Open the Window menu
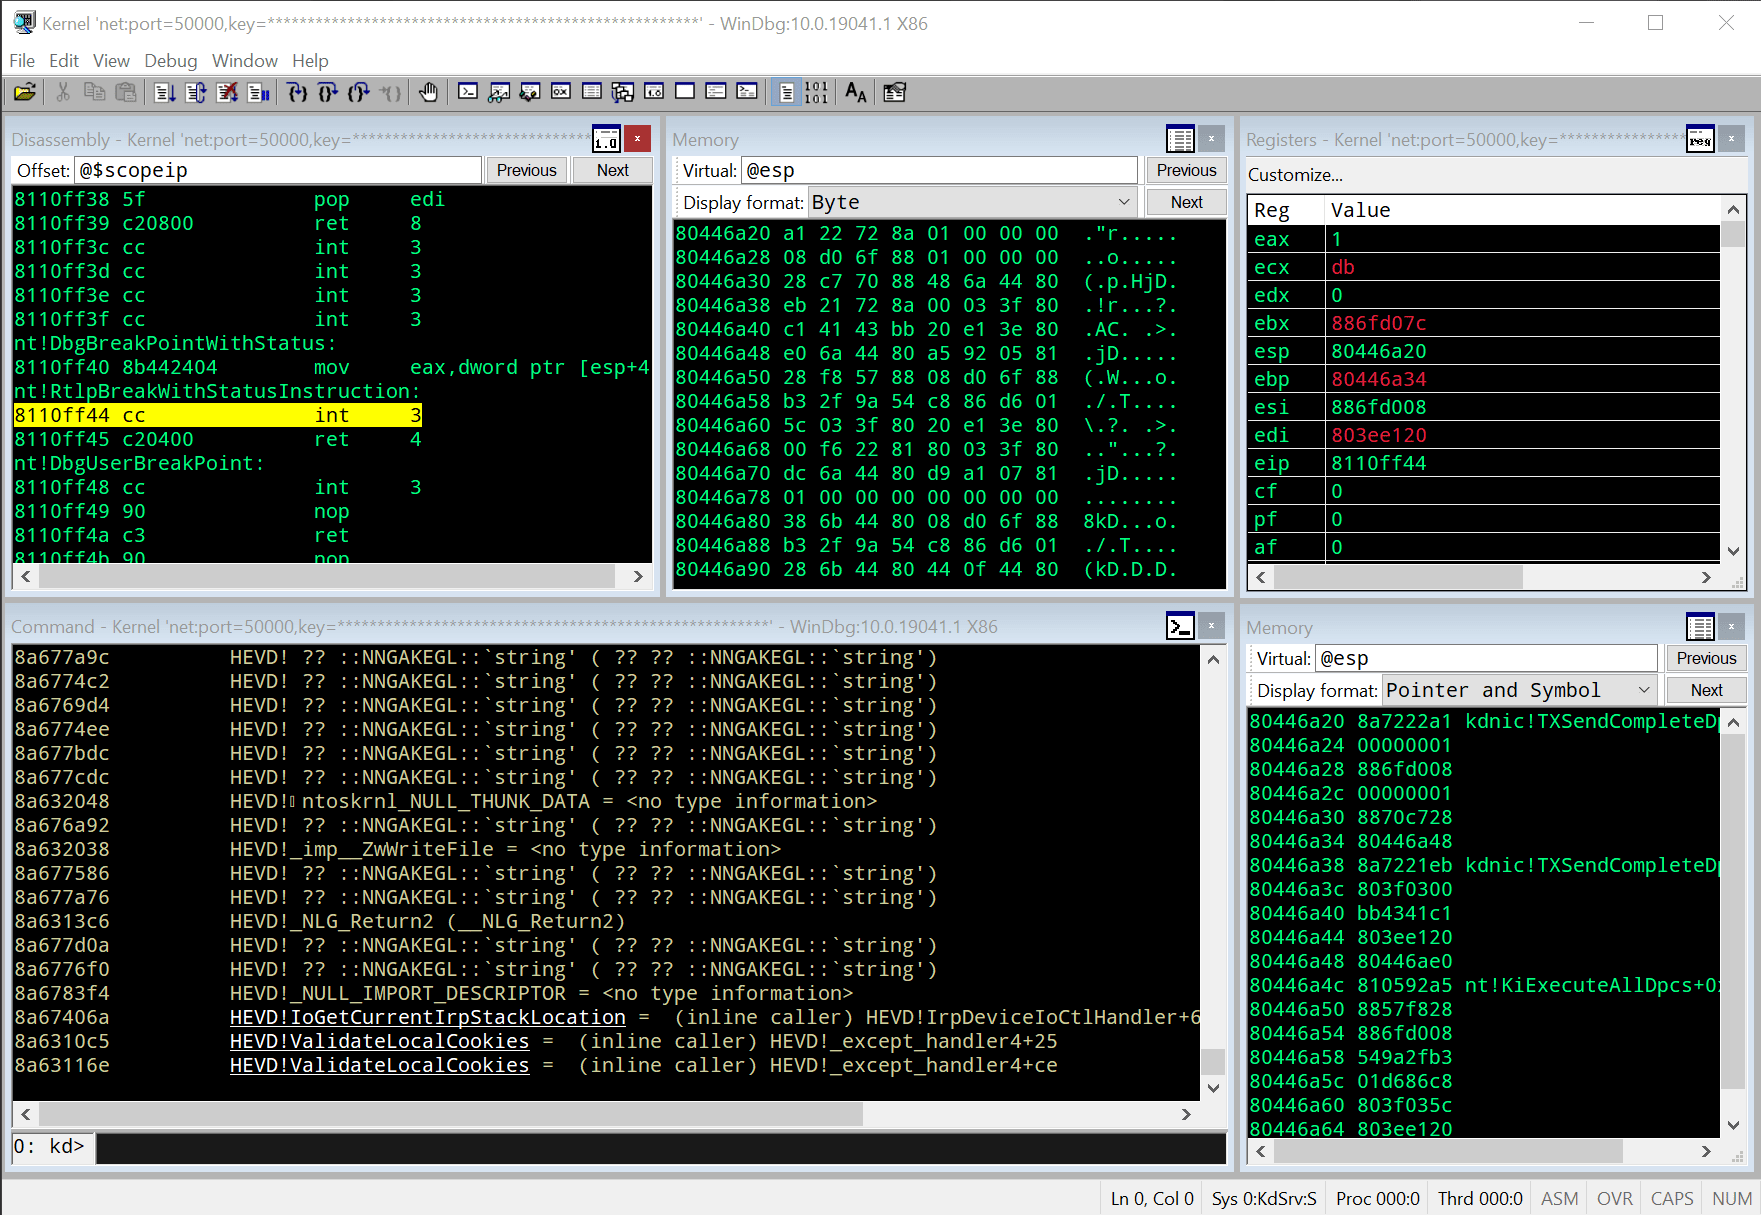Screen dimensions: 1761x1215 245,61
